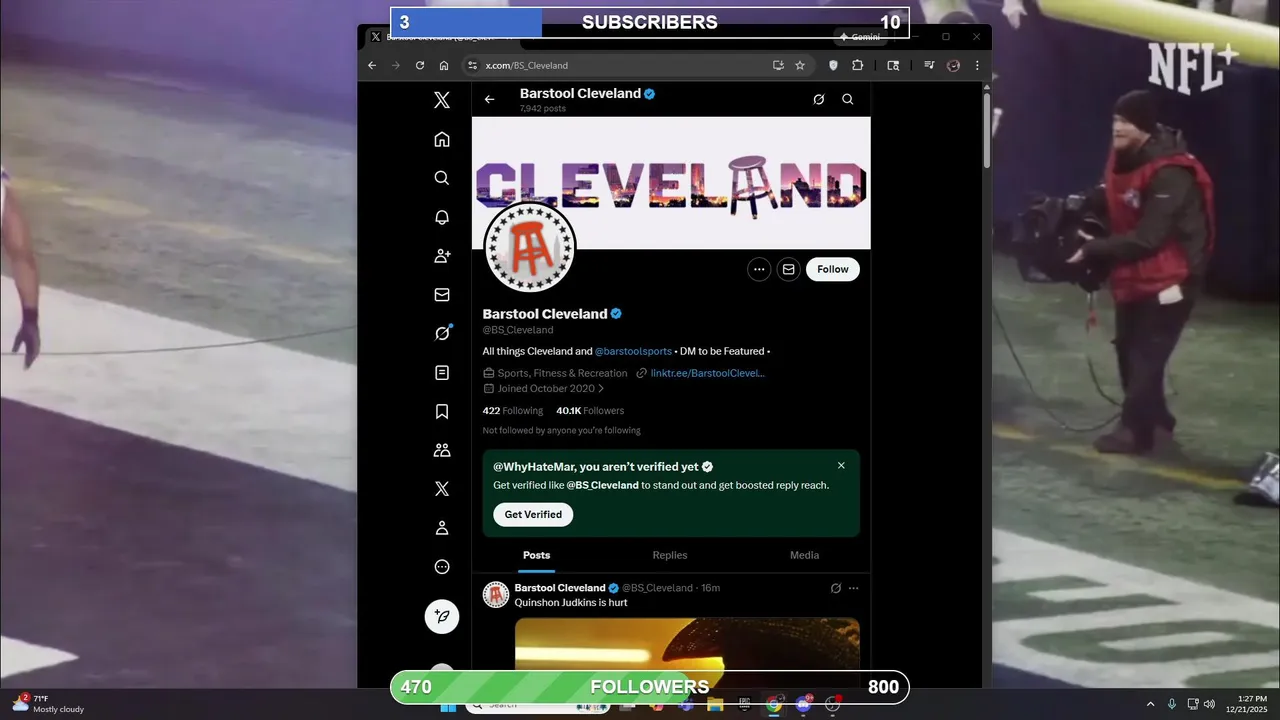View 422 Following list

[x=512, y=411]
